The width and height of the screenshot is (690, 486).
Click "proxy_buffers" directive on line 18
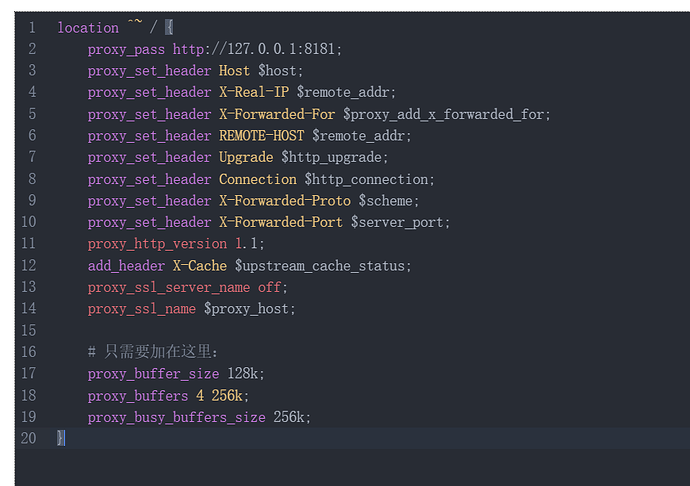[x=138, y=396]
